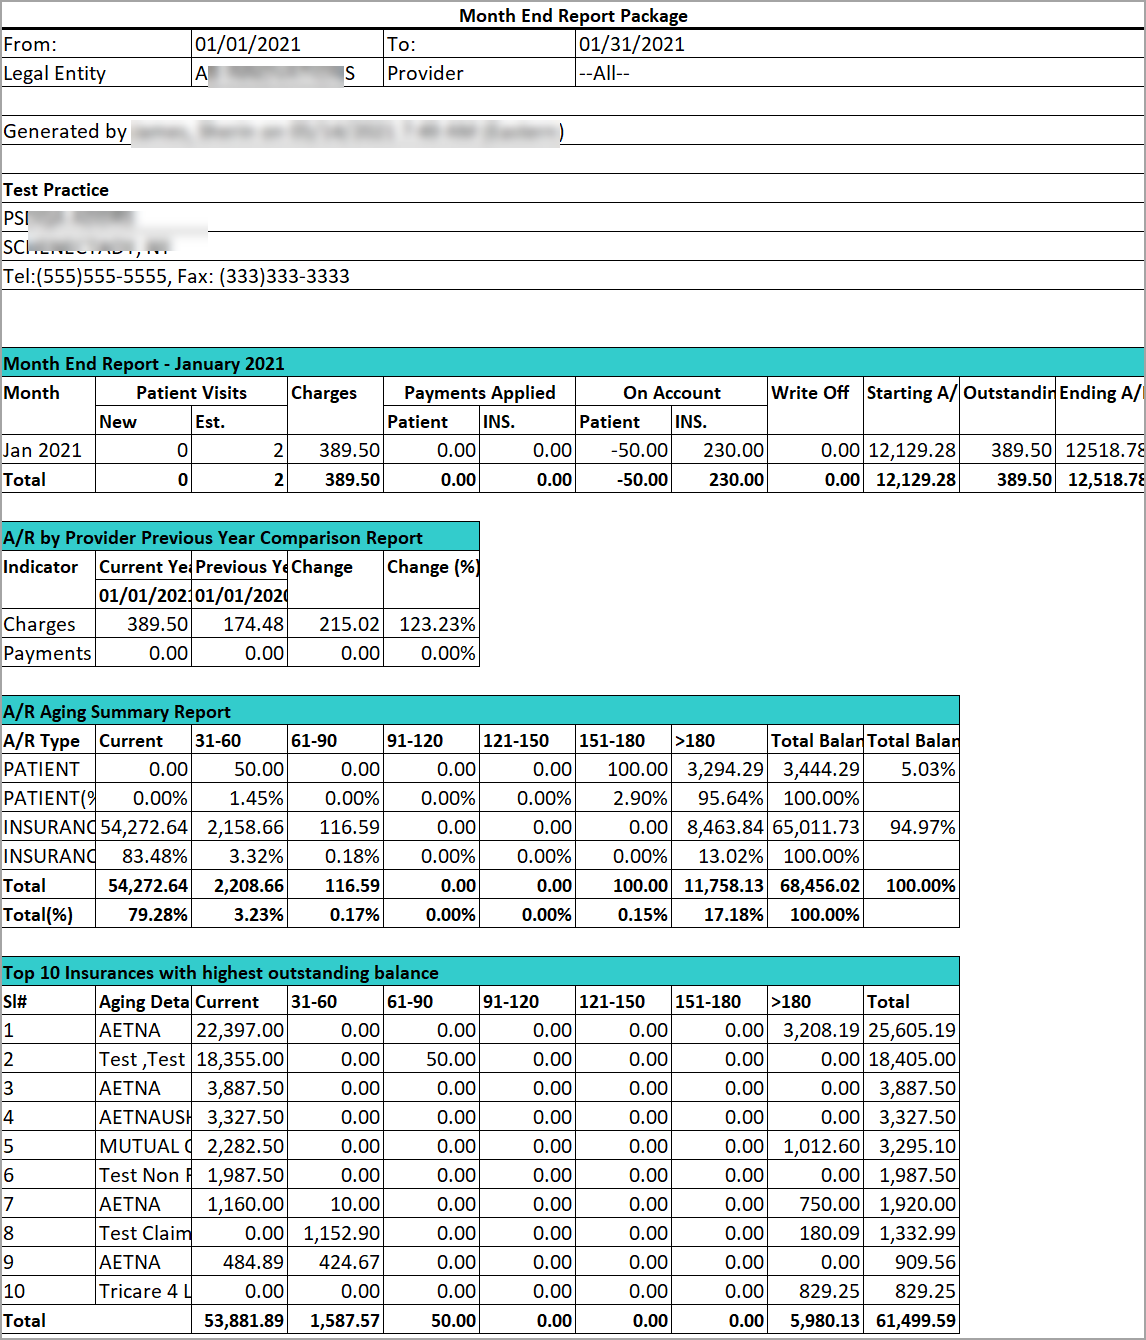Click the A/R Type column header
The height and width of the screenshot is (1340, 1146).
point(42,741)
